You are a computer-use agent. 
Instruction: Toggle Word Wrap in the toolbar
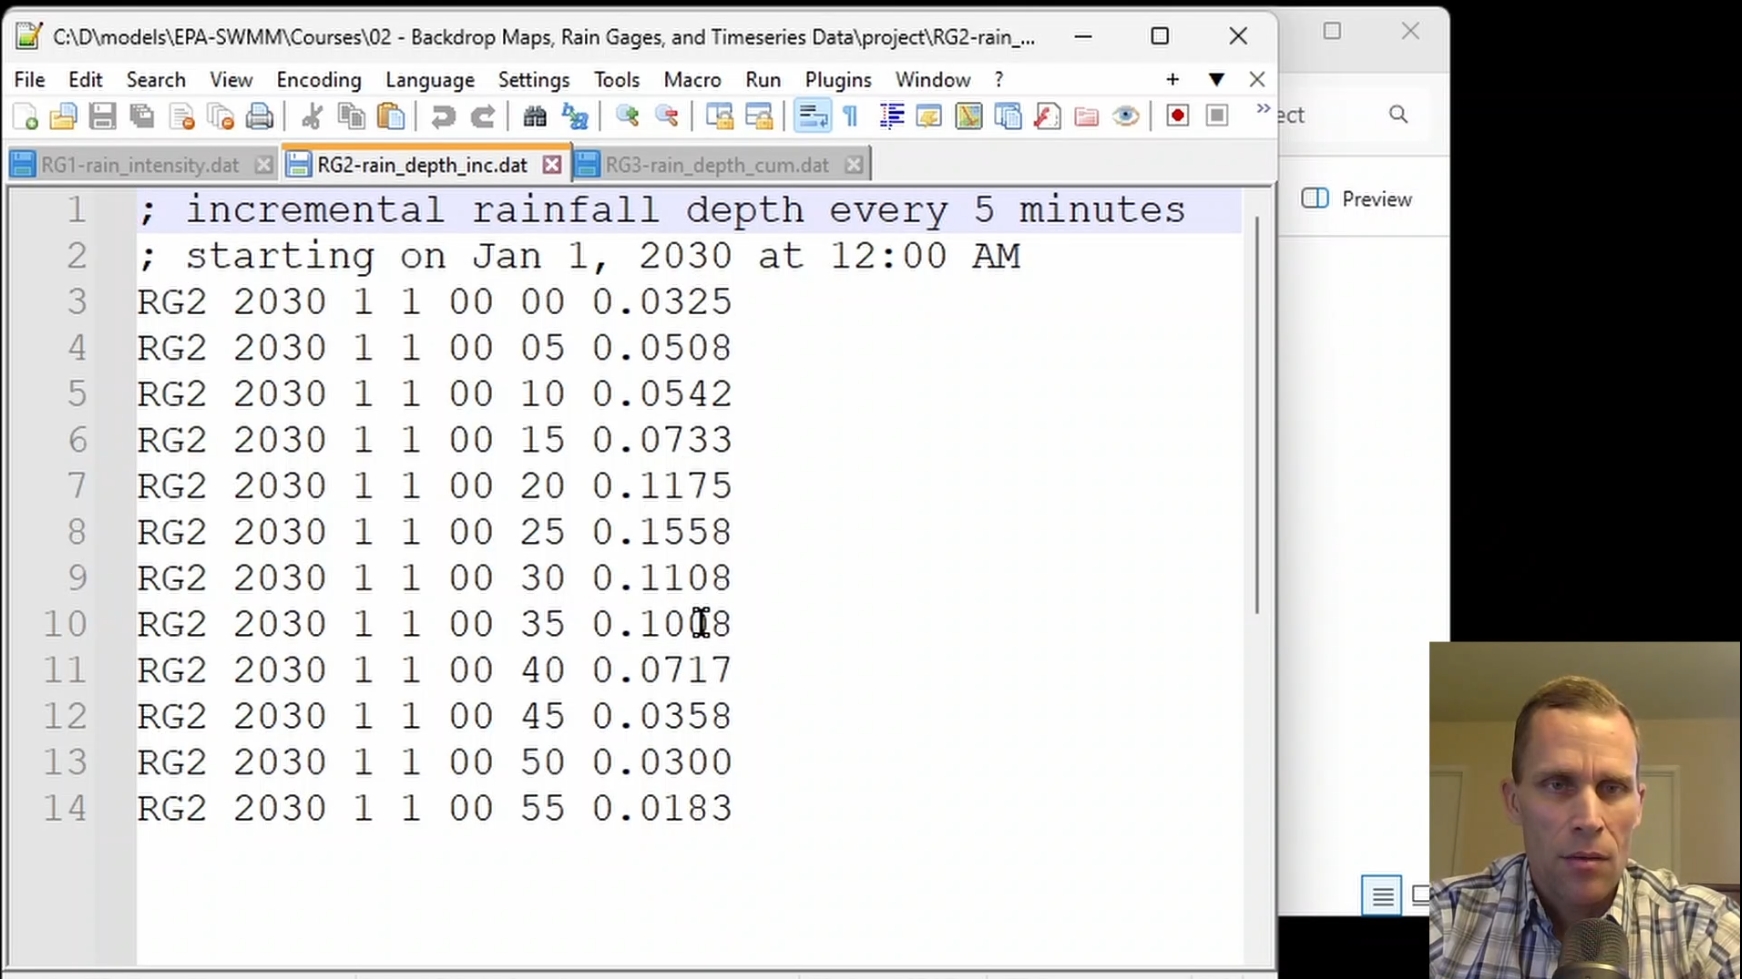pyautogui.click(x=812, y=117)
